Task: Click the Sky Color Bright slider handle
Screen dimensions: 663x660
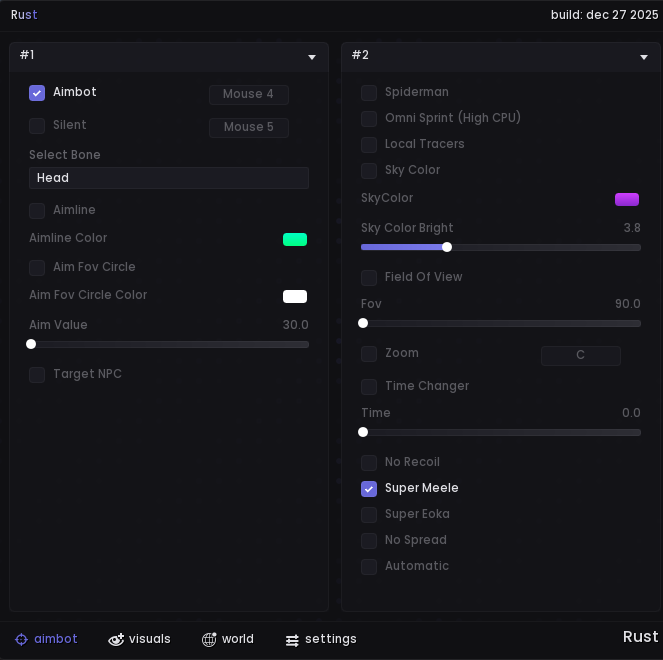Action: click(x=447, y=247)
